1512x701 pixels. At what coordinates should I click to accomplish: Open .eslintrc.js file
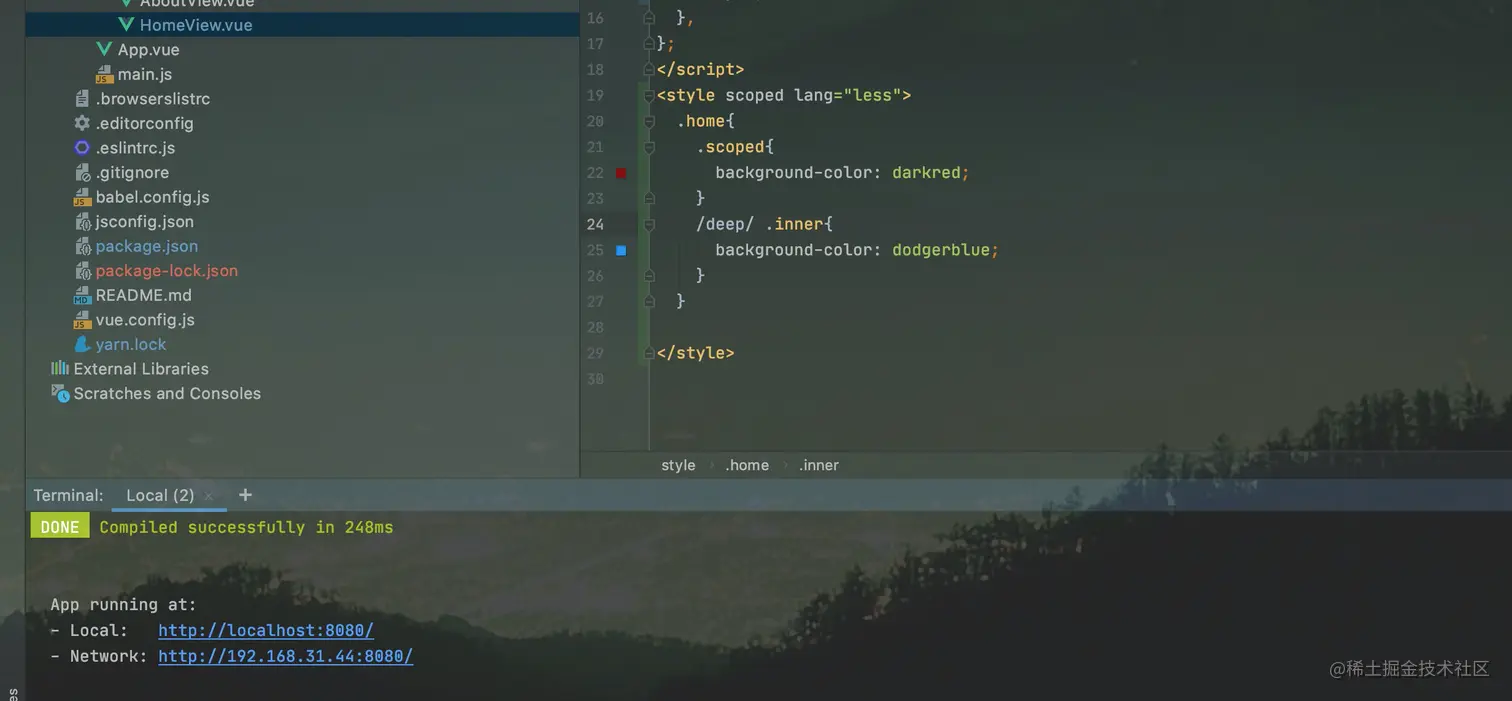(135, 148)
